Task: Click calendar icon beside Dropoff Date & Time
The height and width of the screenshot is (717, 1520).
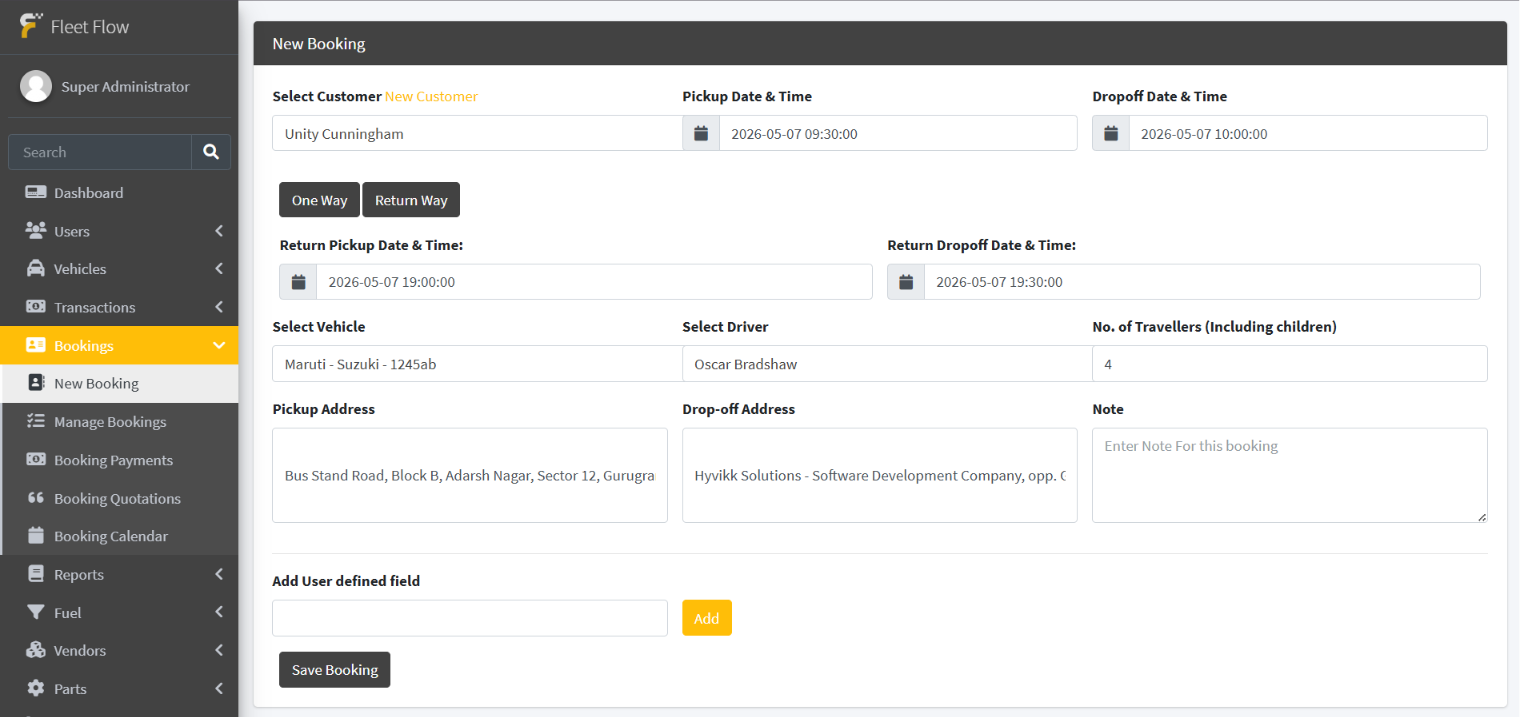Action: (1111, 133)
